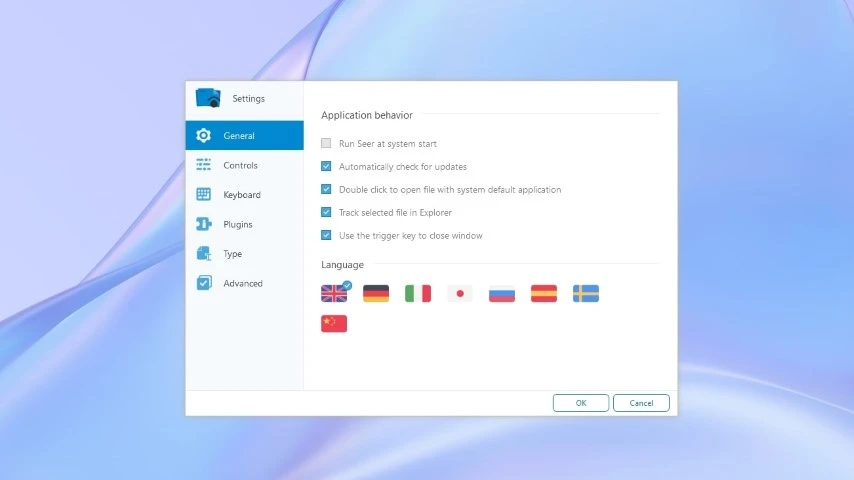Screen dimensions: 854x480
Task: Select the Japanese flag language
Action: pyautogui.click(x=460, y=294)
